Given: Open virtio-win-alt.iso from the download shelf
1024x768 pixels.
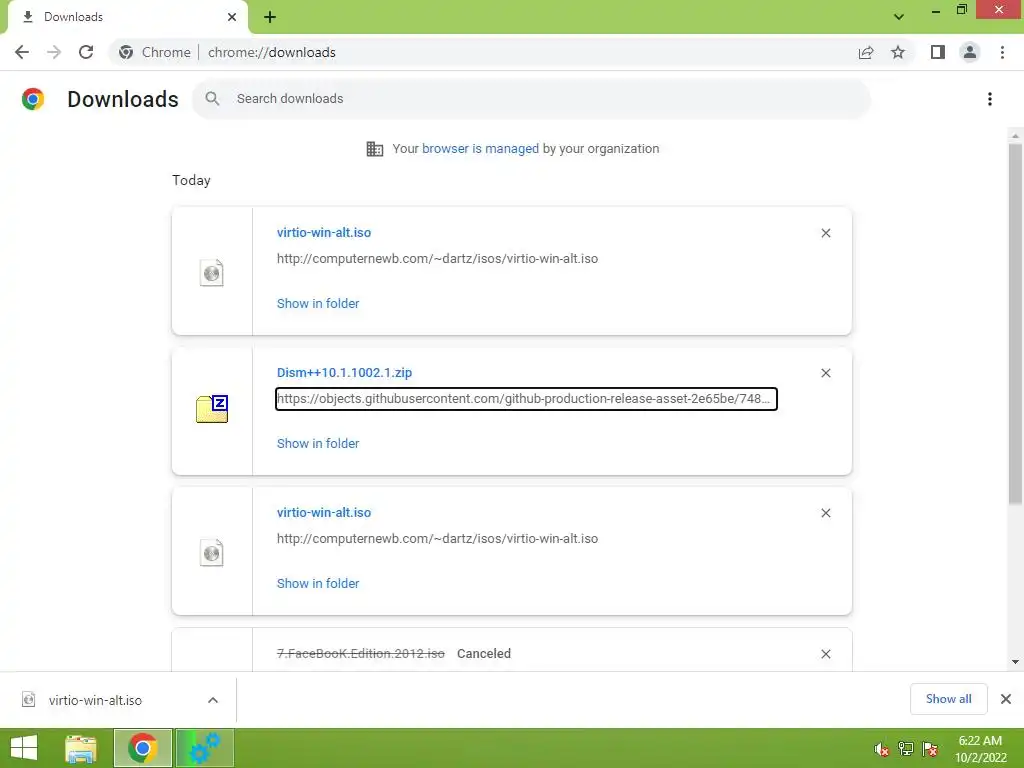Looking at the screenshot, I should pos(95,700).
